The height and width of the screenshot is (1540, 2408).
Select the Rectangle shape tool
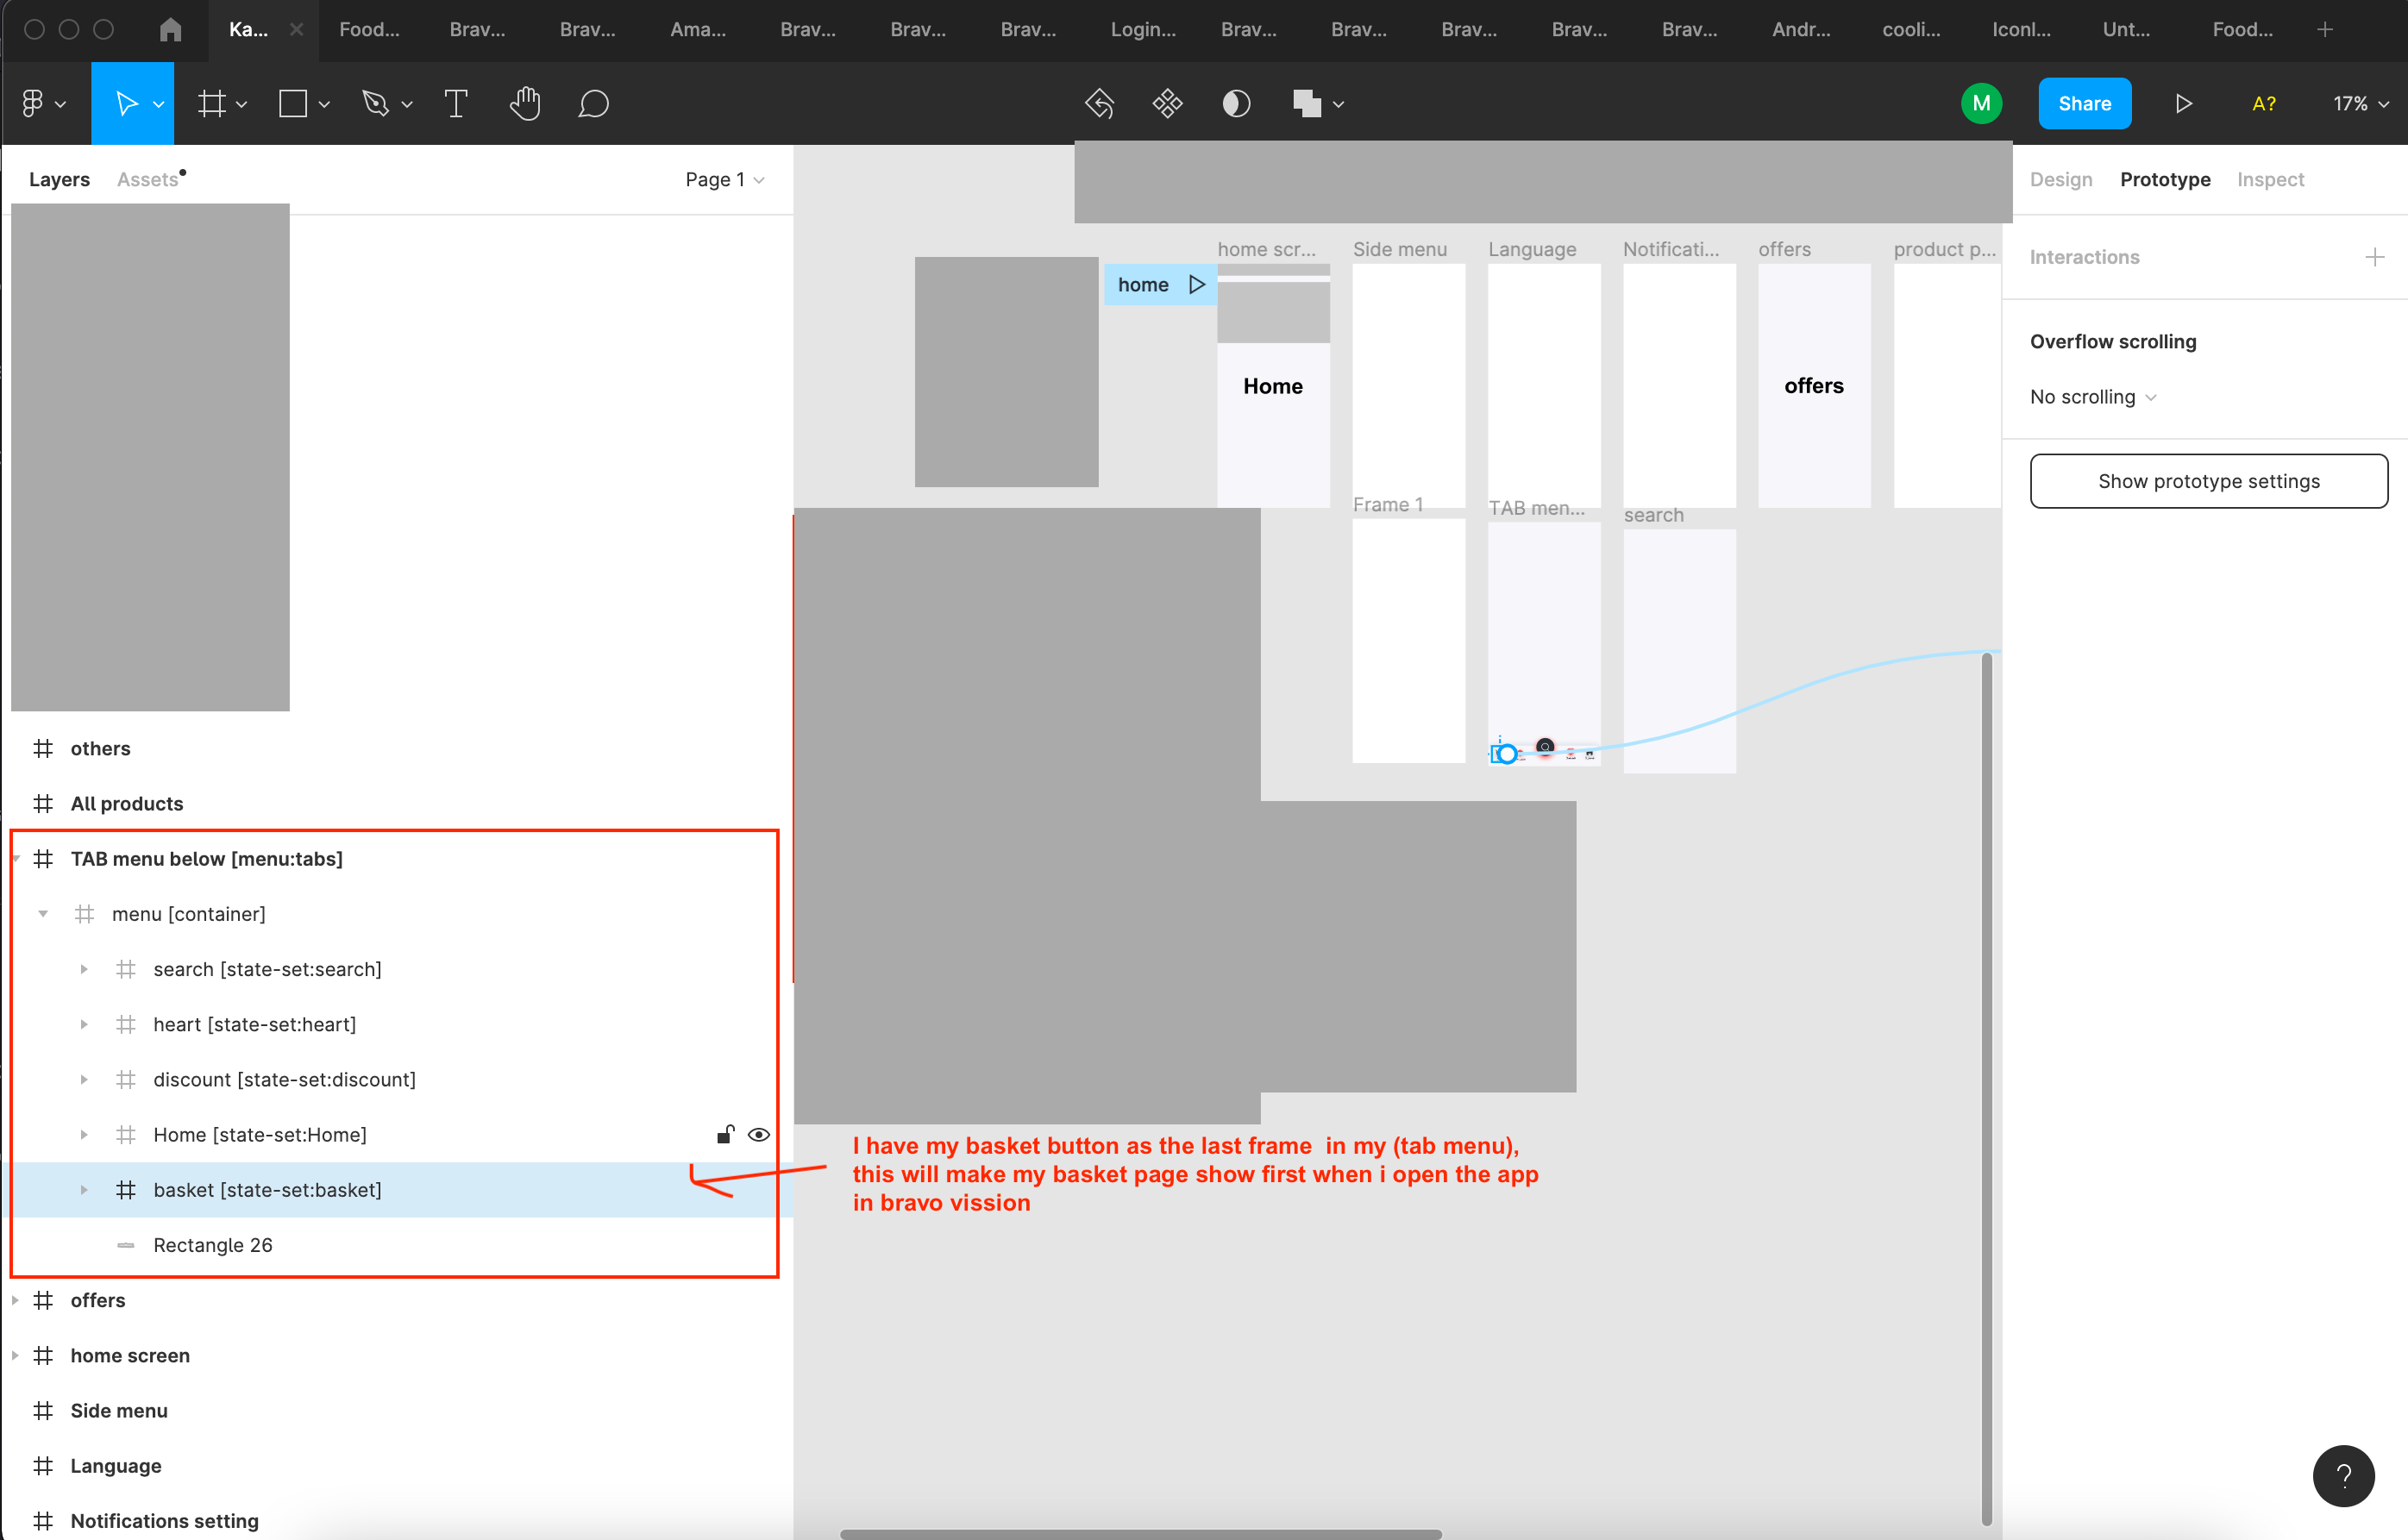pos(293,103)
